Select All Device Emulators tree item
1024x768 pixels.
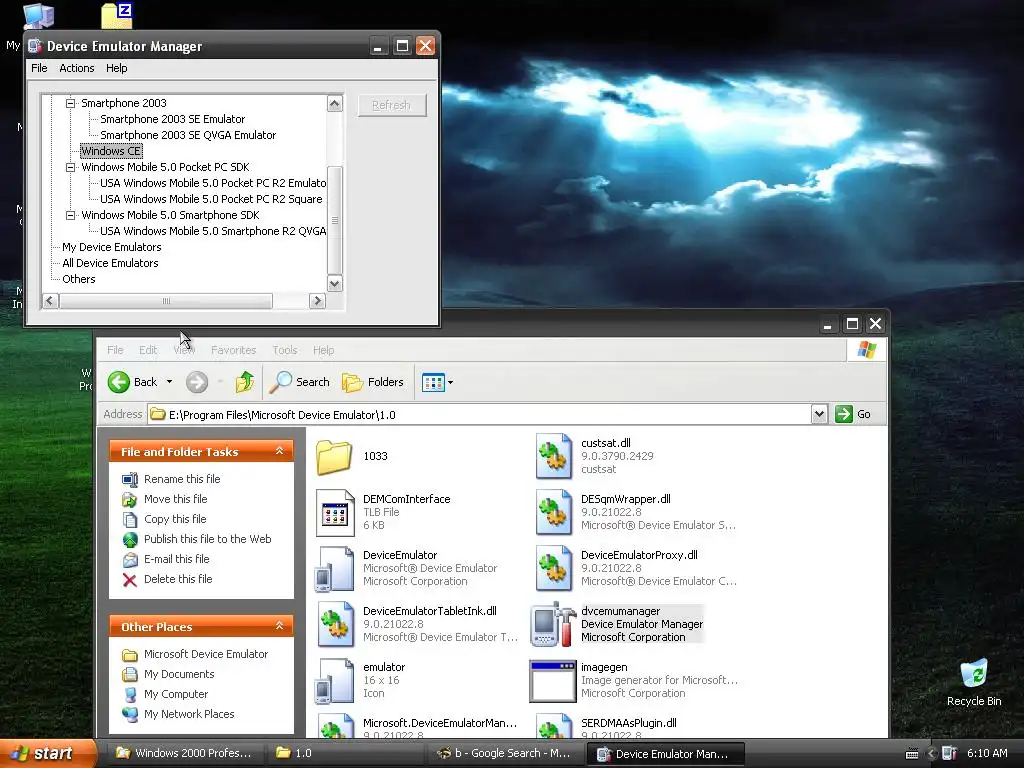(110, 263)
